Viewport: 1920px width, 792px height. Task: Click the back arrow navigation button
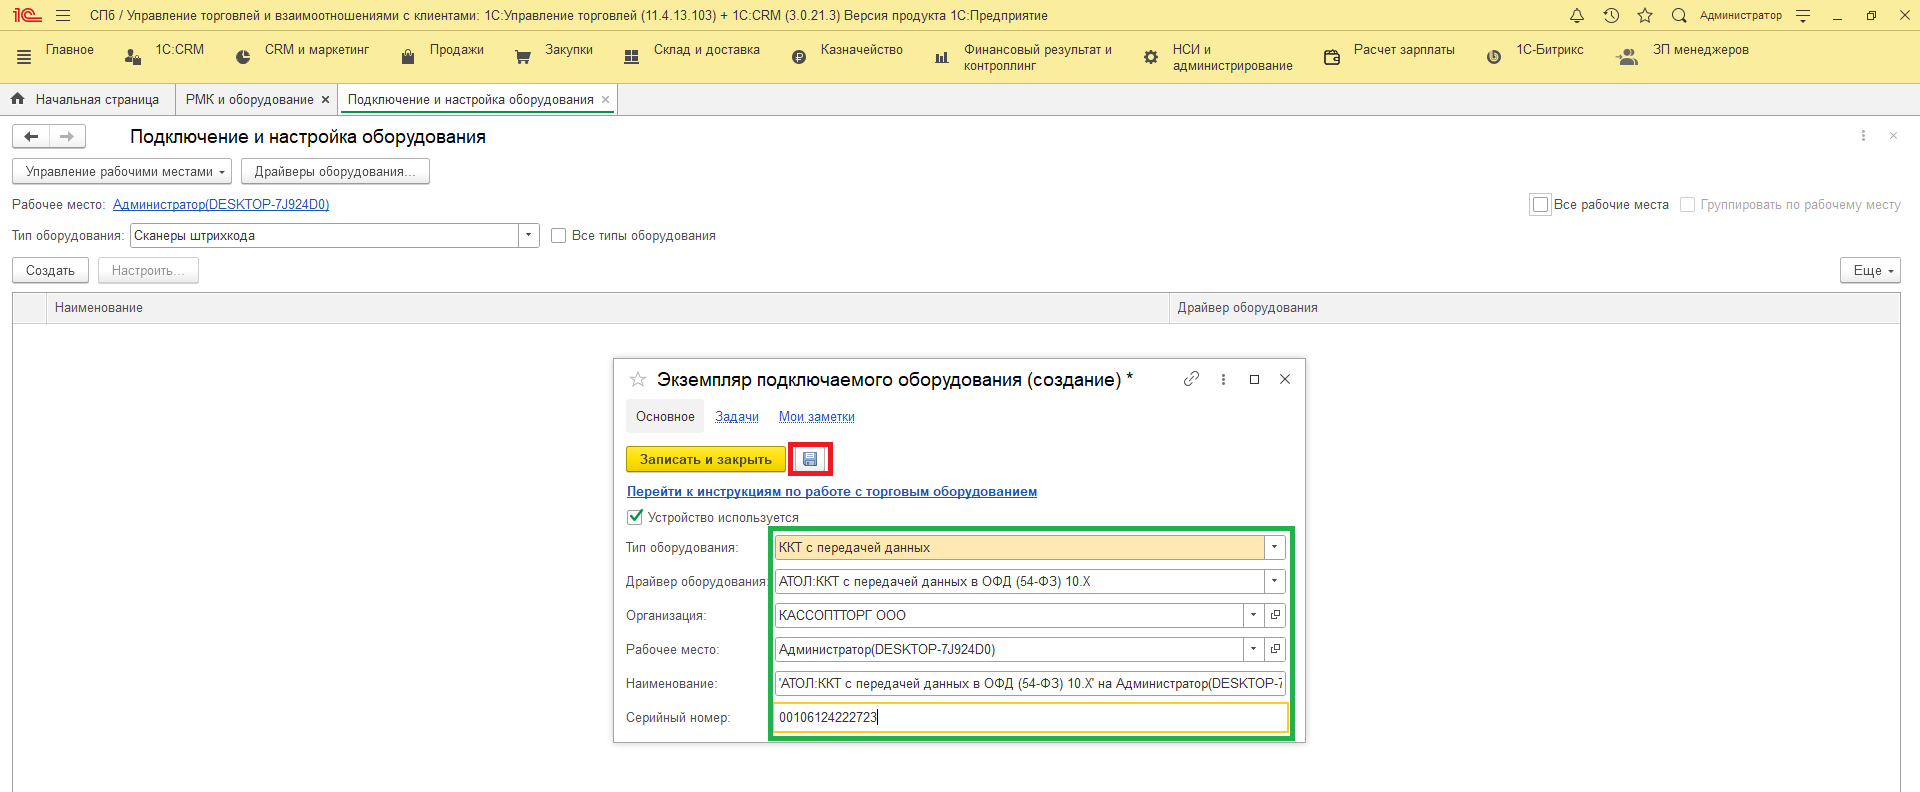[x=31, y=136]
